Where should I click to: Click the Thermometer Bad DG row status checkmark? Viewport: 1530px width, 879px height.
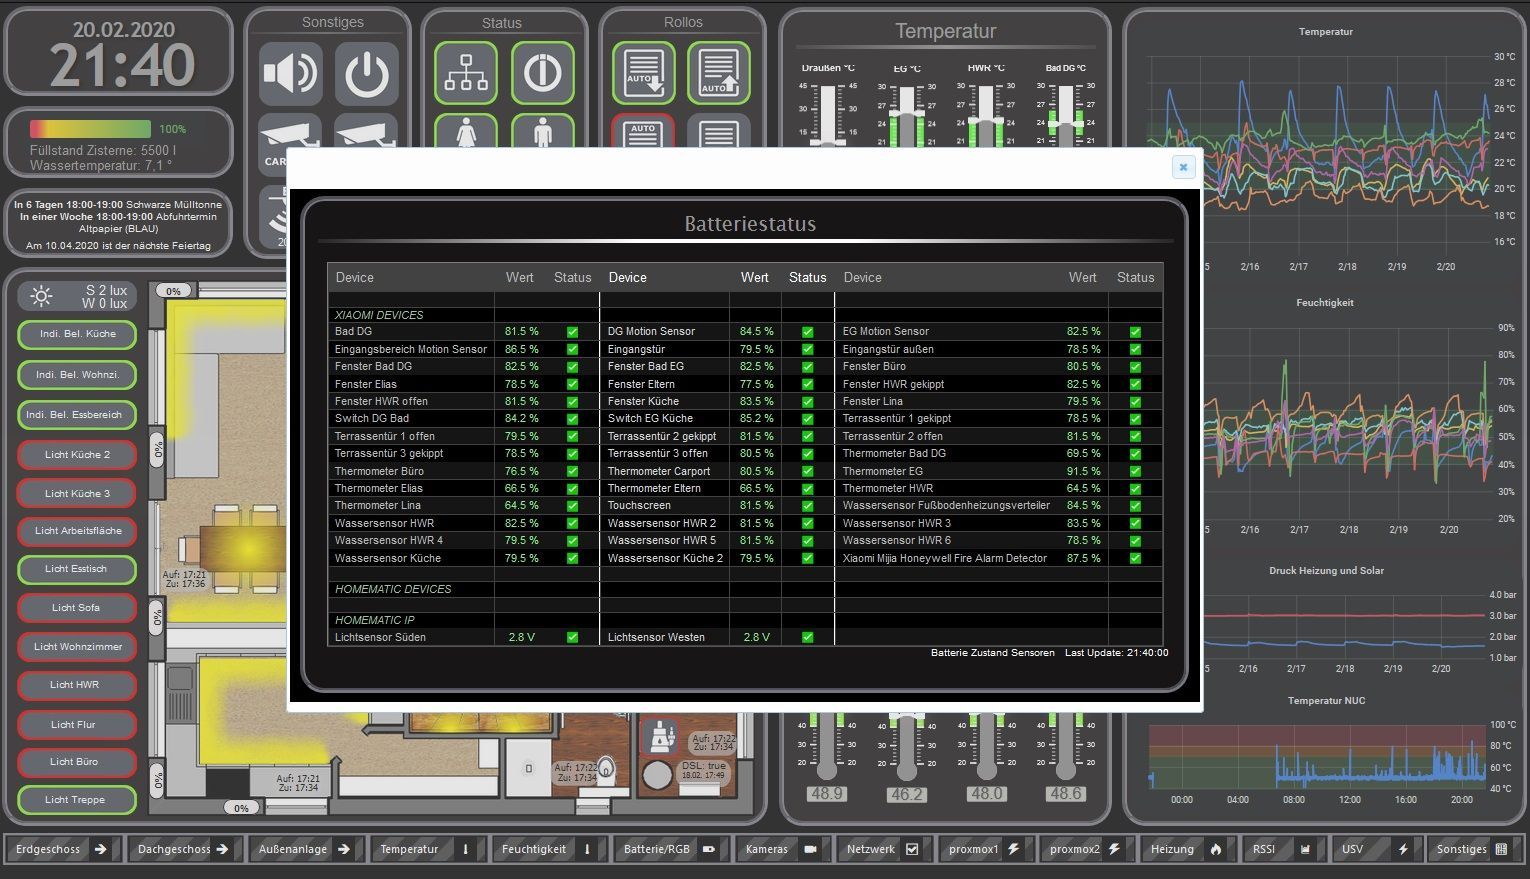(x=1135, y=454)
